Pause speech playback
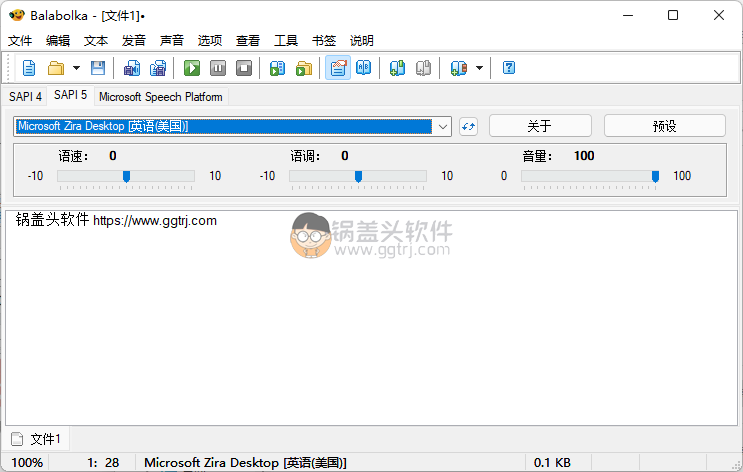The width and height of the screenshot is (743, 472). point(218,68)
